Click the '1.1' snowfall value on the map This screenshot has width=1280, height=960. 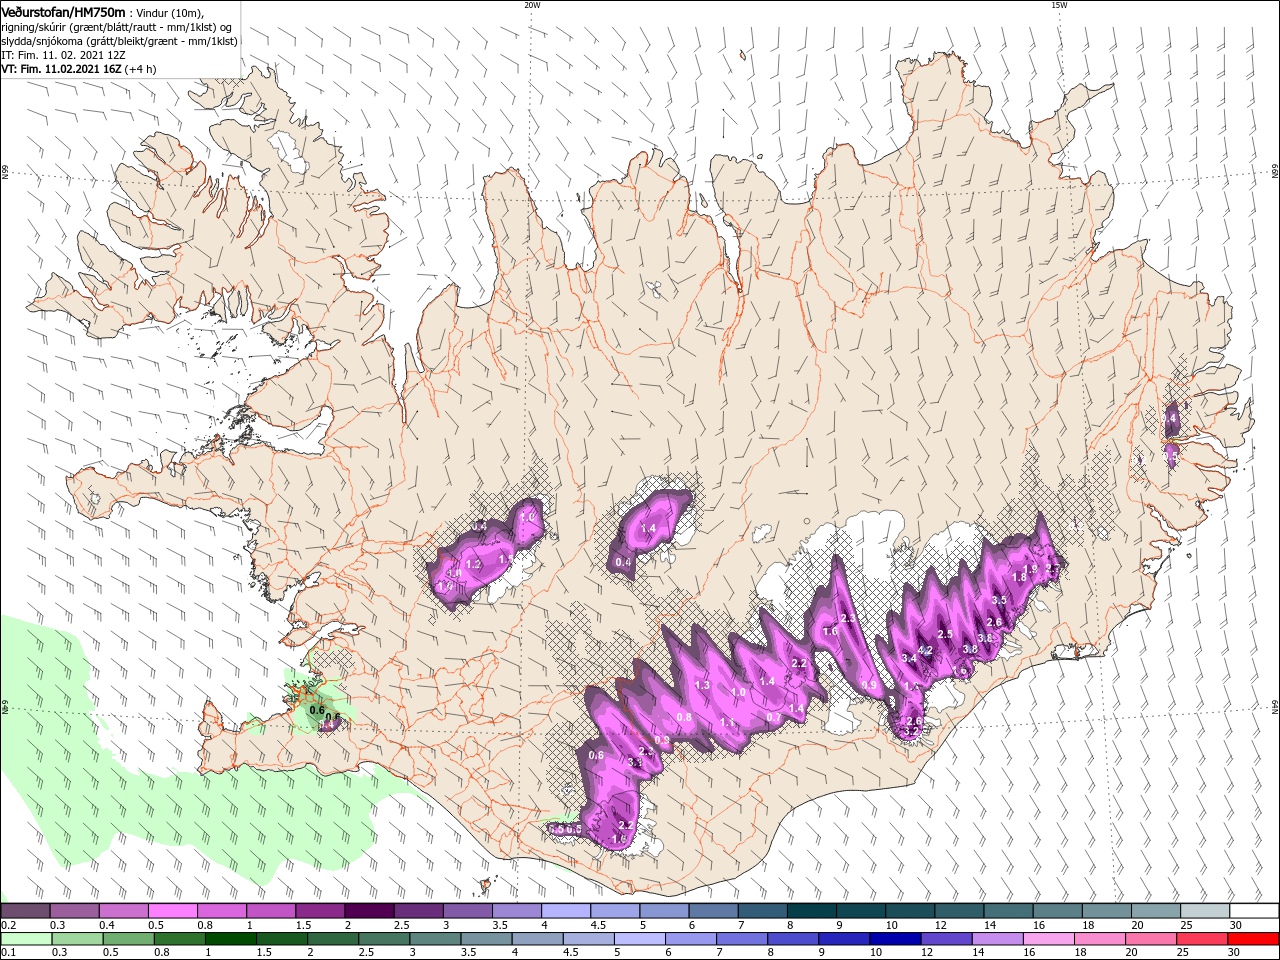click(x=728, y=722)
